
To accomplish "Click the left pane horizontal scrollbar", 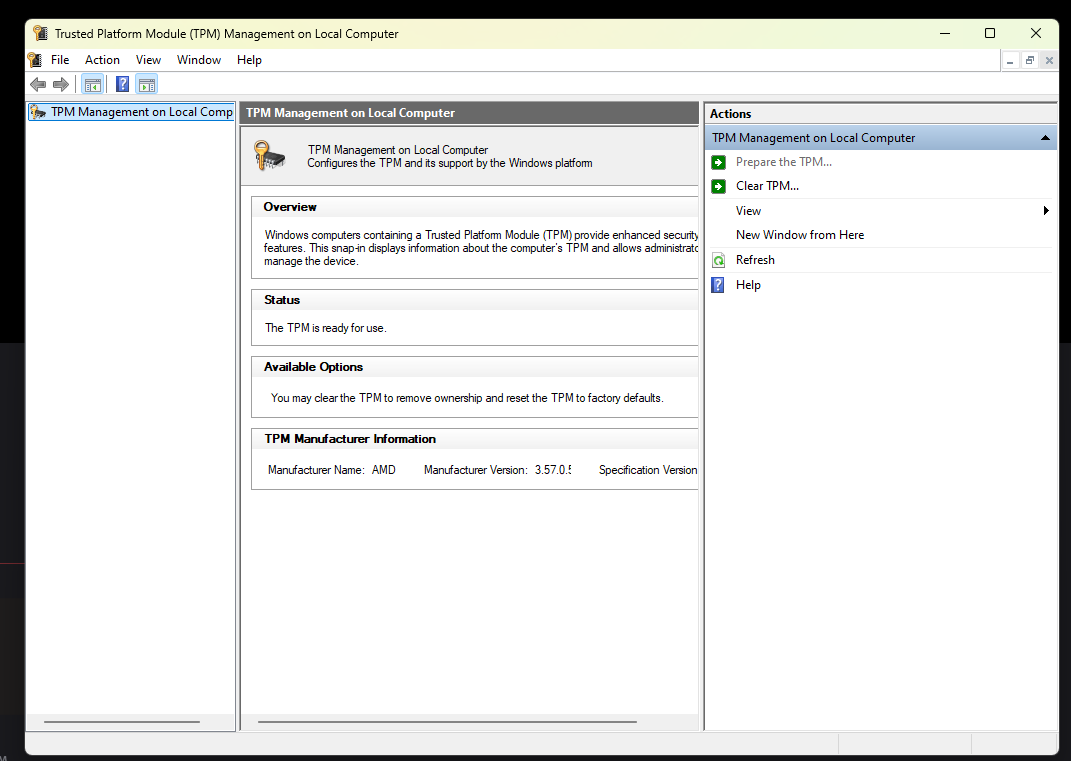I will click(122, 721).
